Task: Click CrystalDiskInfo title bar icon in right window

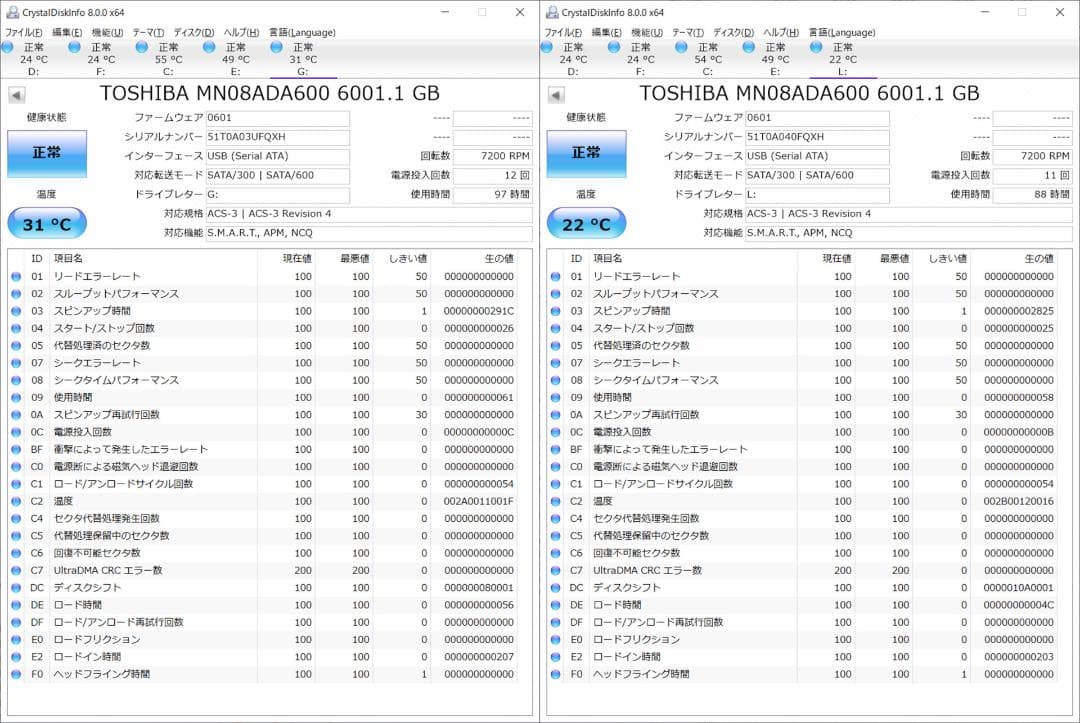Action: click(552, 12)
